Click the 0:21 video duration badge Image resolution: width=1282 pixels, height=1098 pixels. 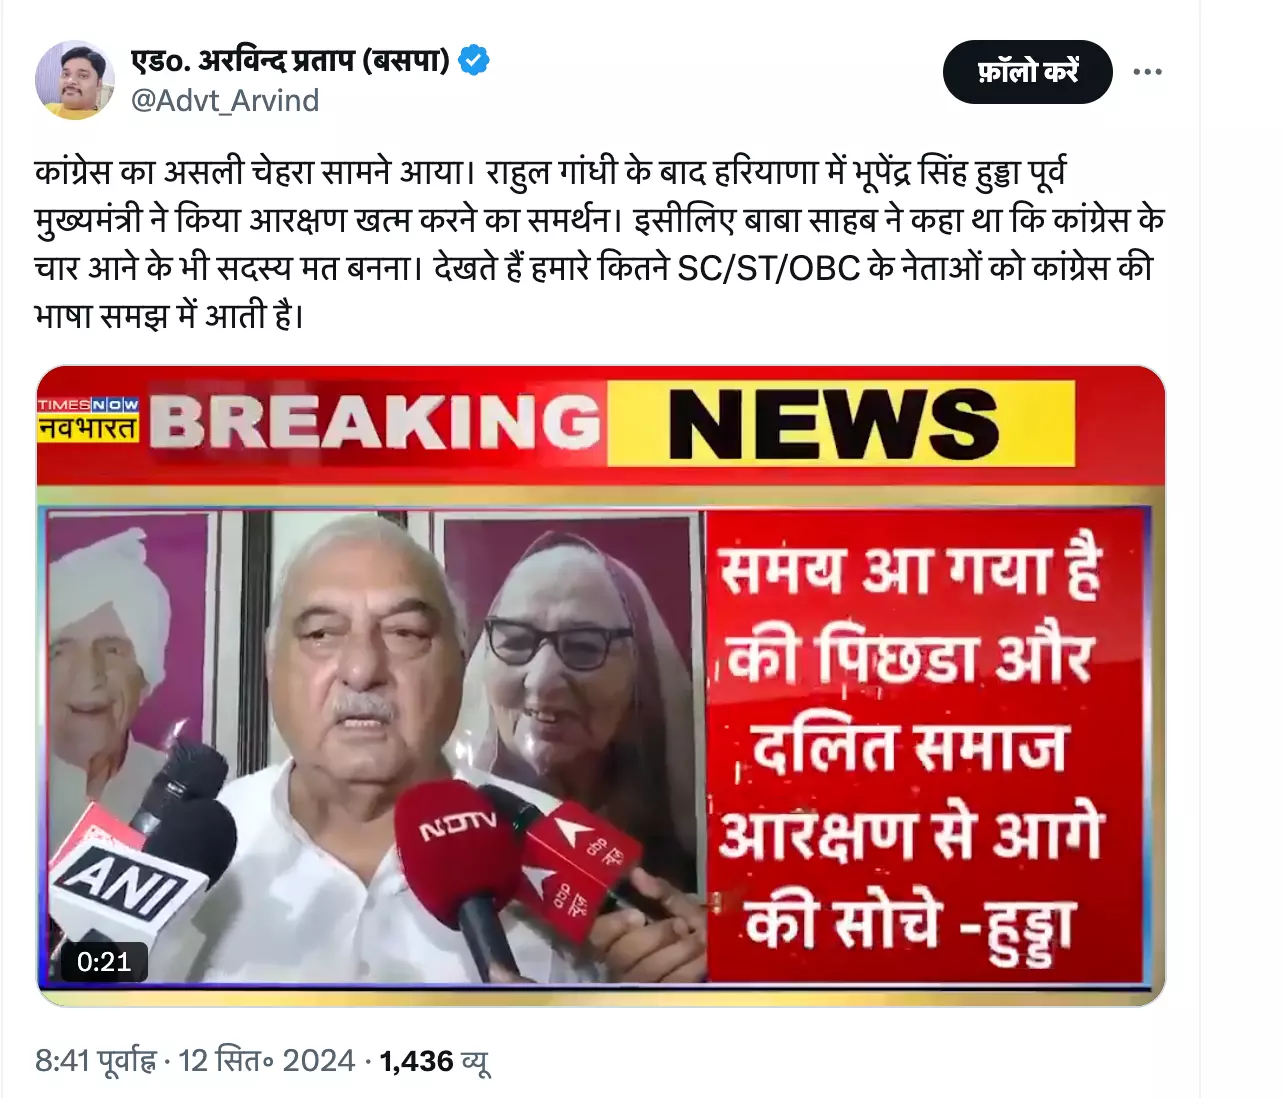point(104,962)
